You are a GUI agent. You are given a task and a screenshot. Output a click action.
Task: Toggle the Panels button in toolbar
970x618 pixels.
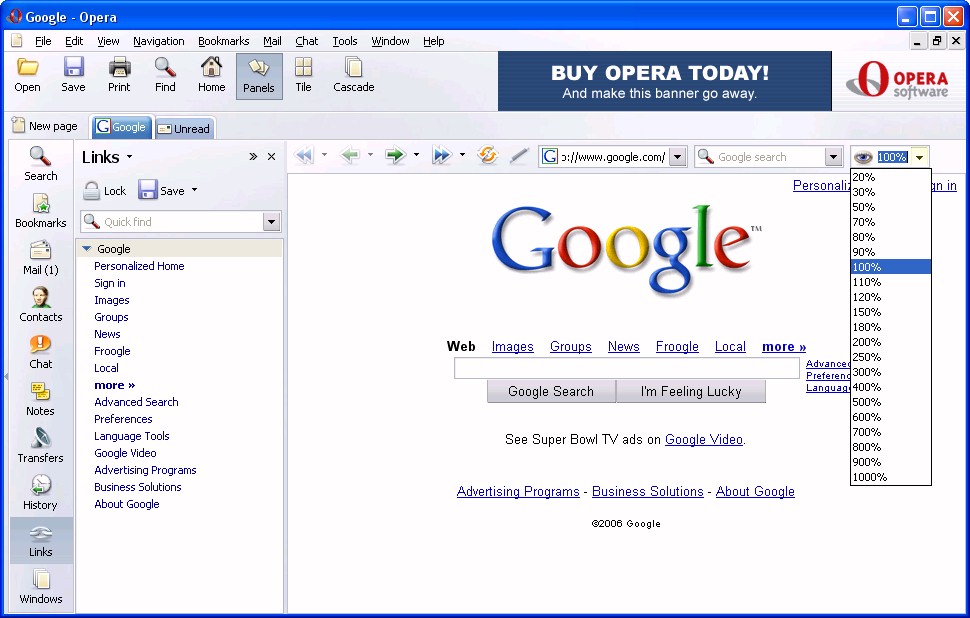259,76
